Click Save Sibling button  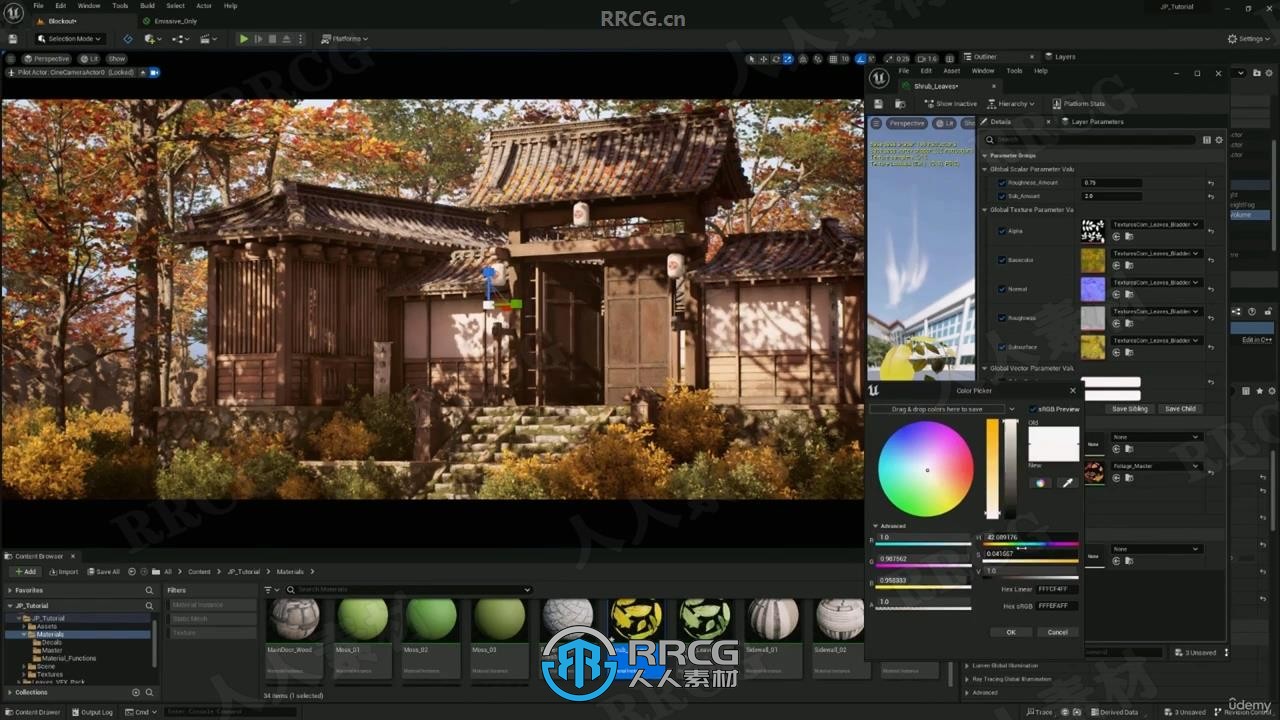click(1130, 409)
